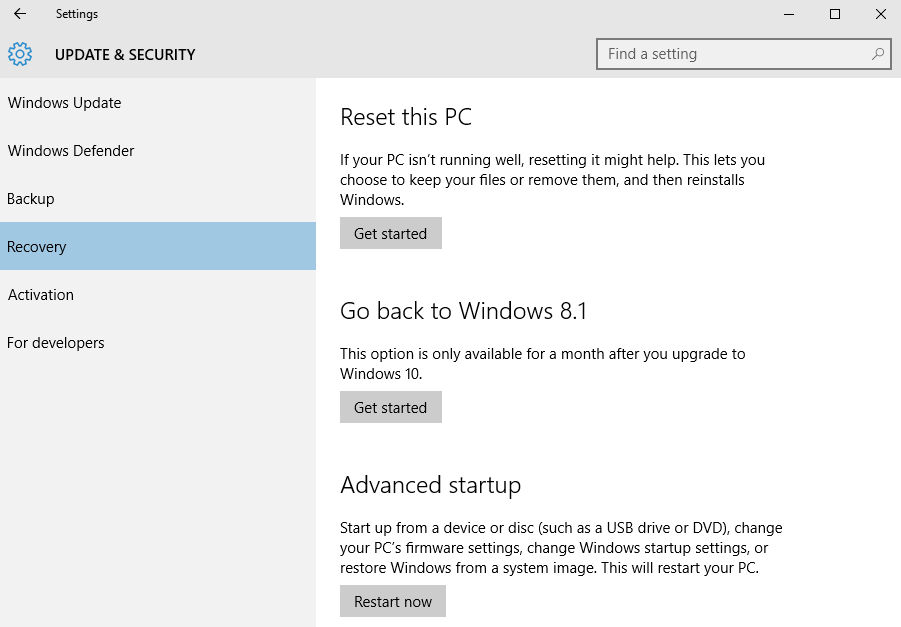
Task: Go to For developers settings
Action: pos(56,343)
